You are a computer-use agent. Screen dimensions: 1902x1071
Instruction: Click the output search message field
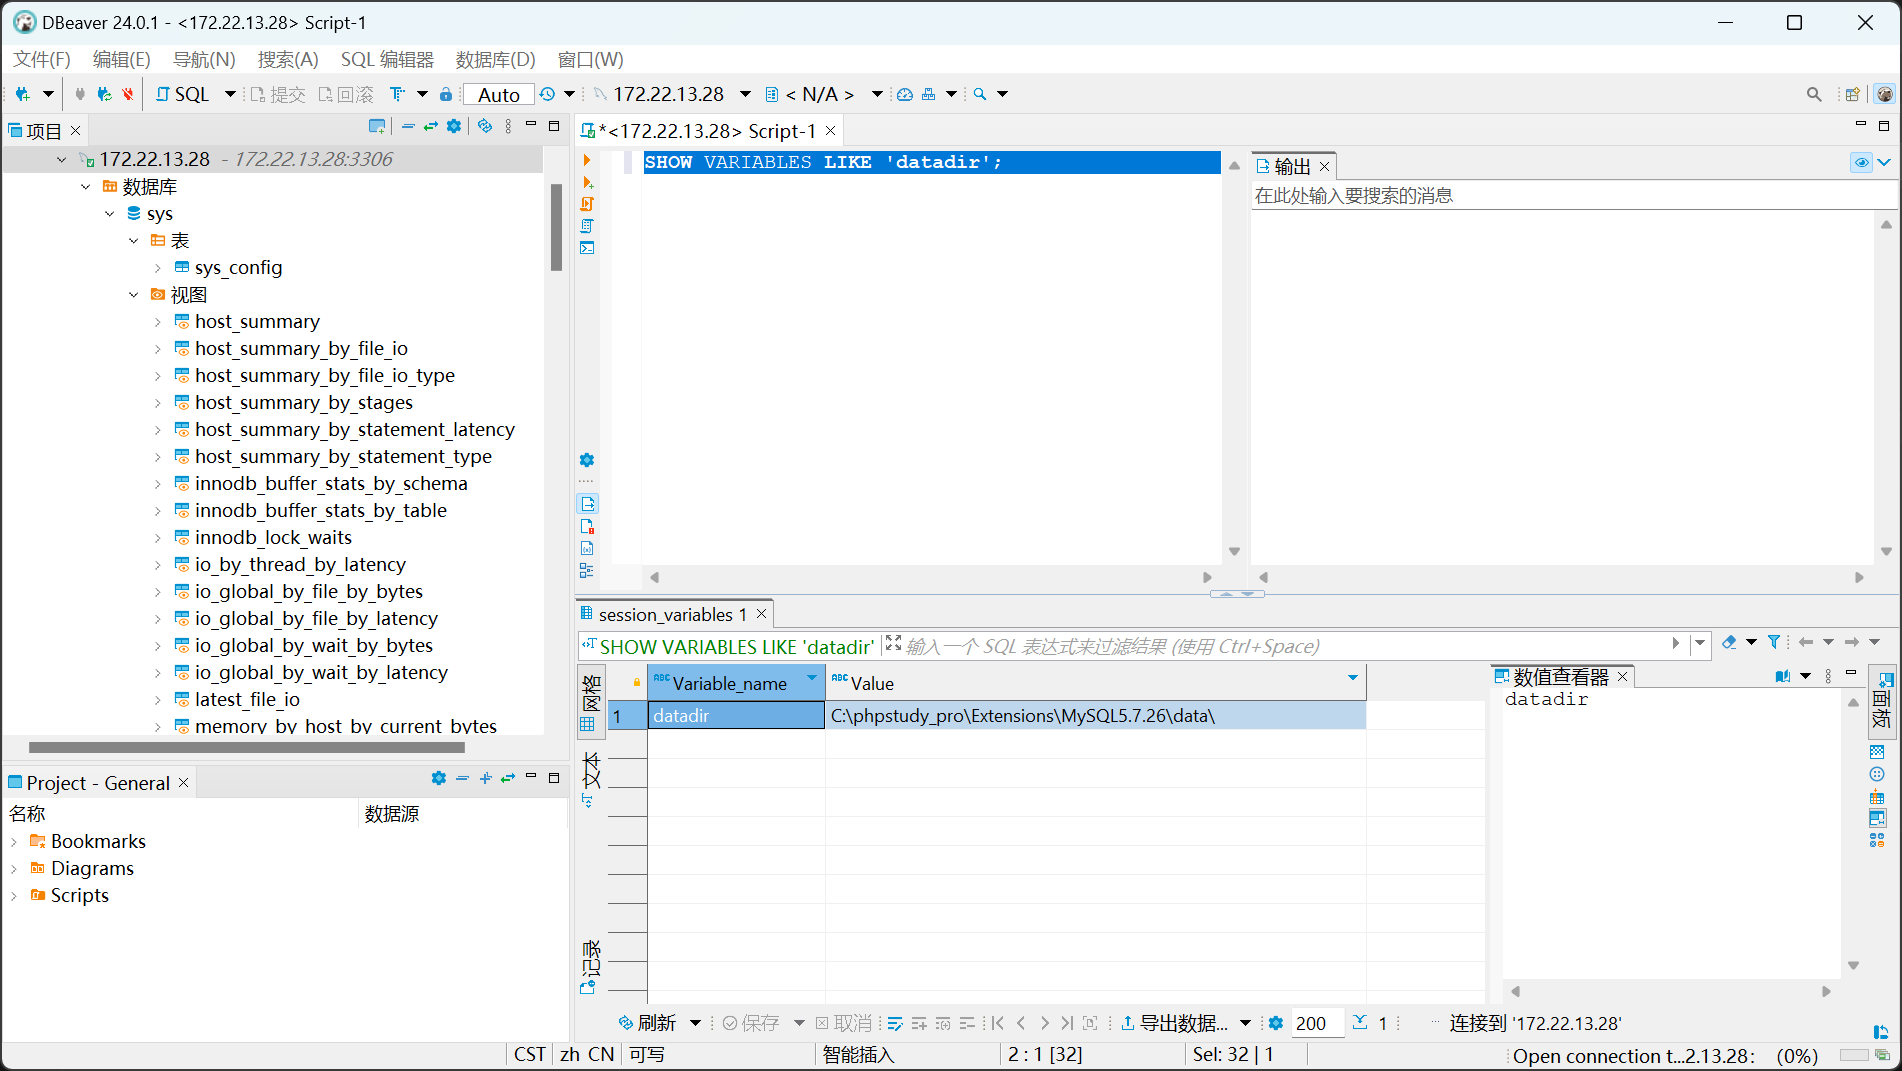point(1575,196)
